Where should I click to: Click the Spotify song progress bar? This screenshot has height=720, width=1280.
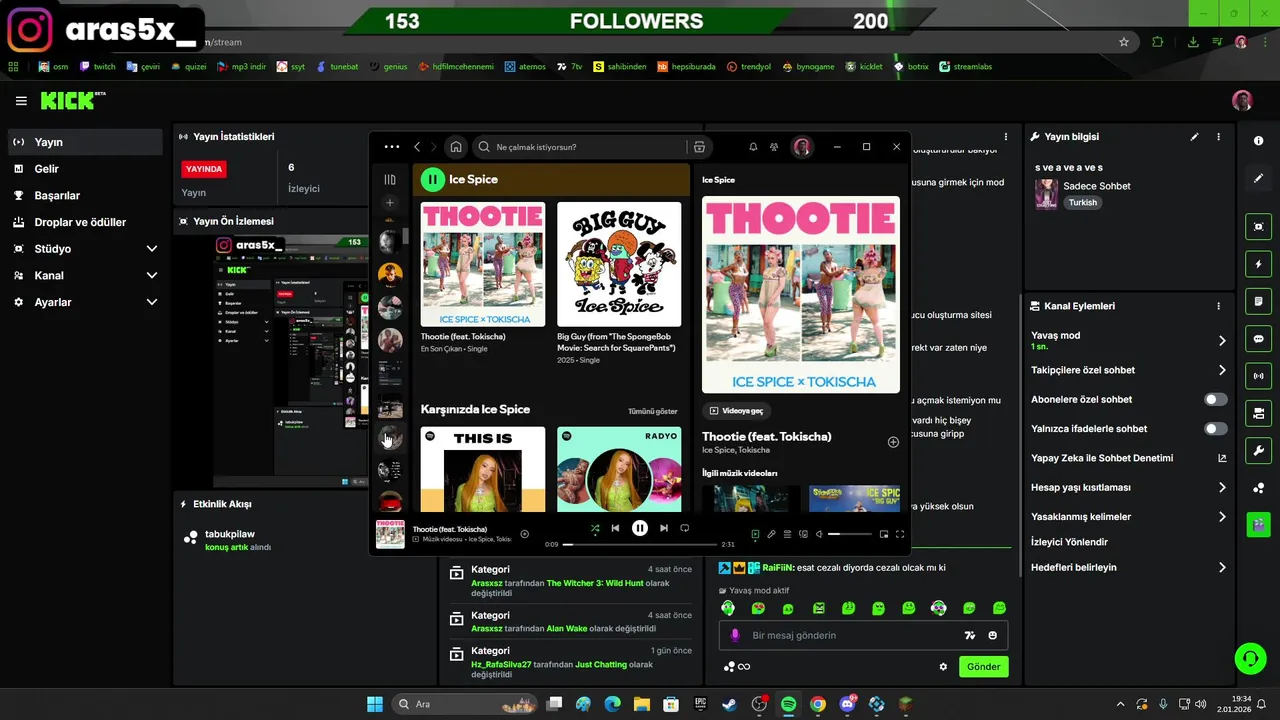pos(640,544)
